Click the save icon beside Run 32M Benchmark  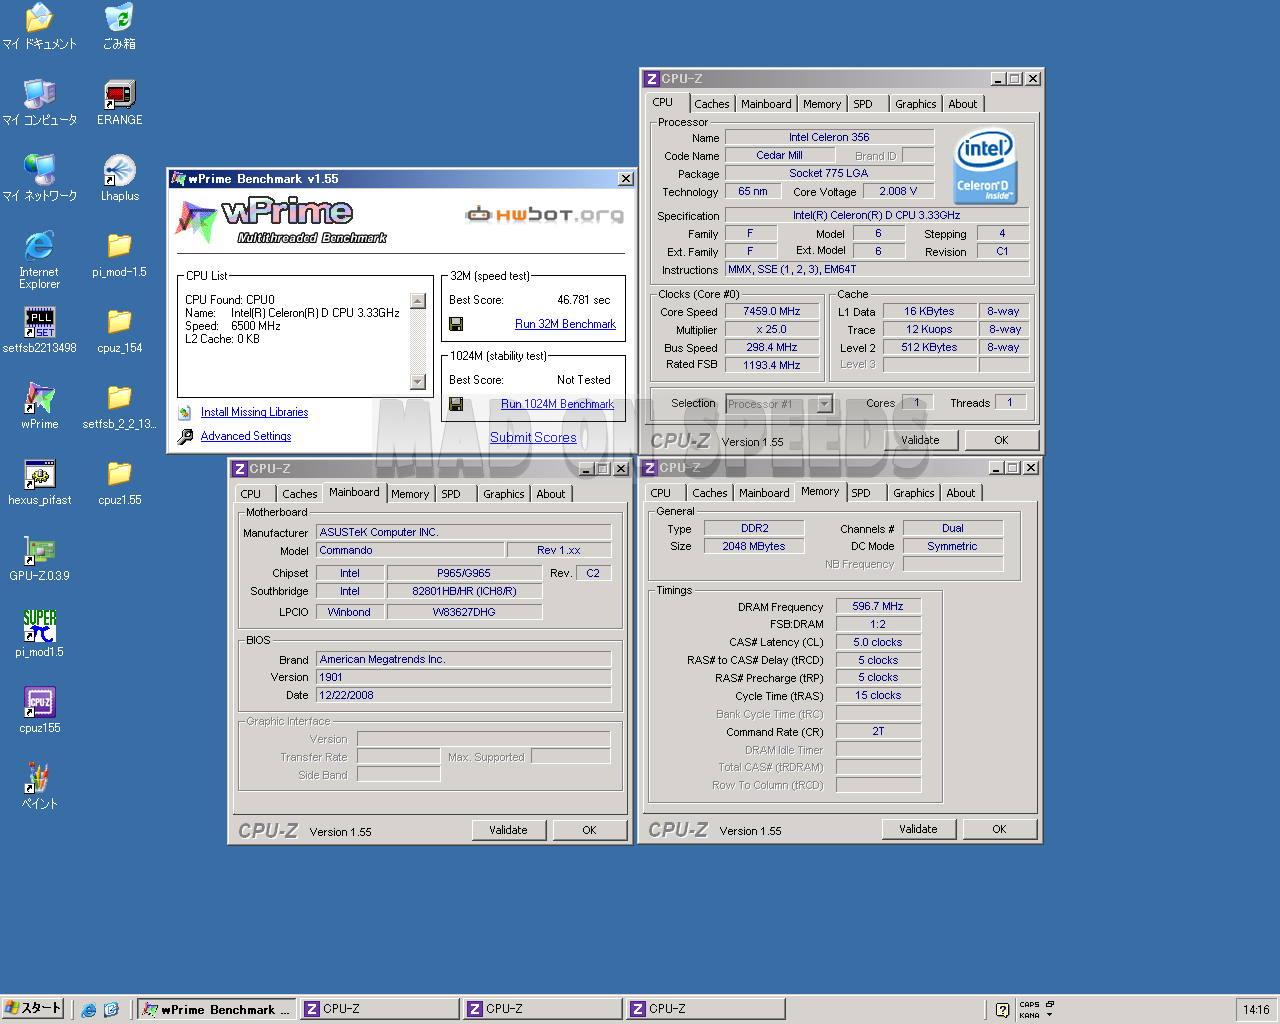(x=456, y=324)
